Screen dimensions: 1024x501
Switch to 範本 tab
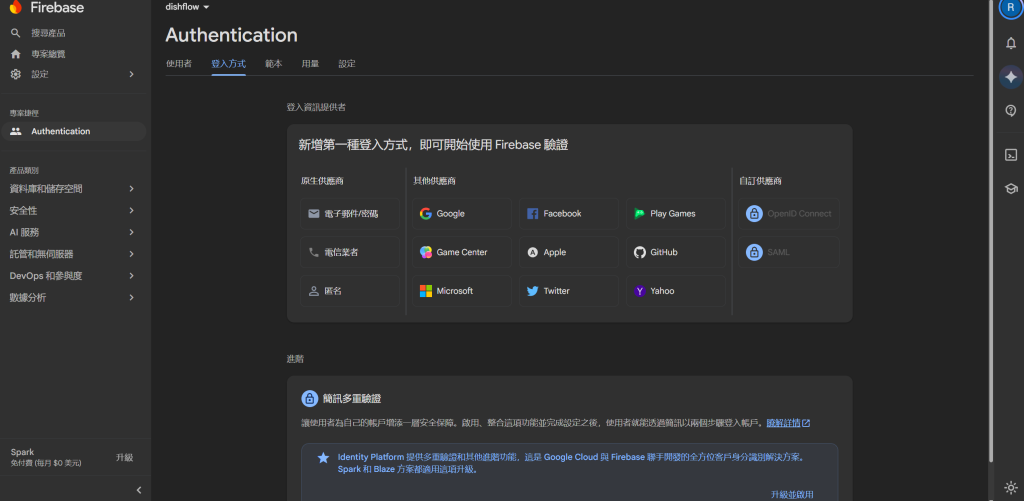click(274, 64)
